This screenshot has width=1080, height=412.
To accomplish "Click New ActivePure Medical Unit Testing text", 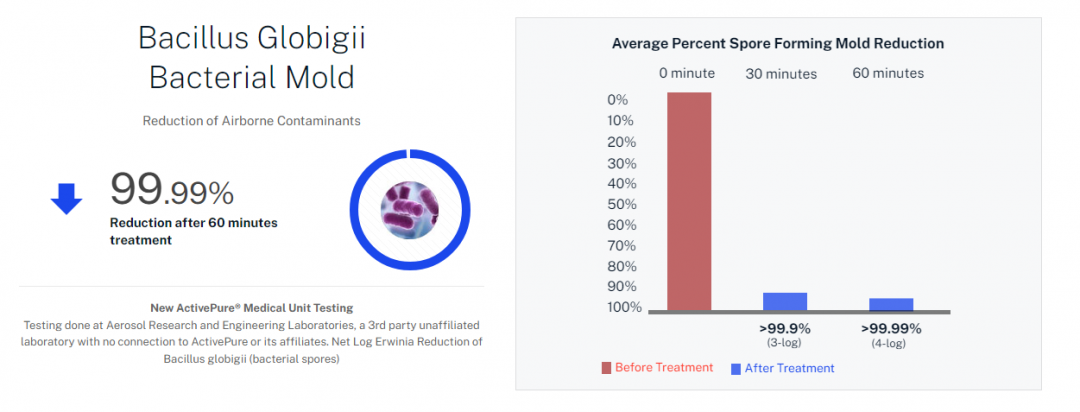I will [x=251, y=308].
